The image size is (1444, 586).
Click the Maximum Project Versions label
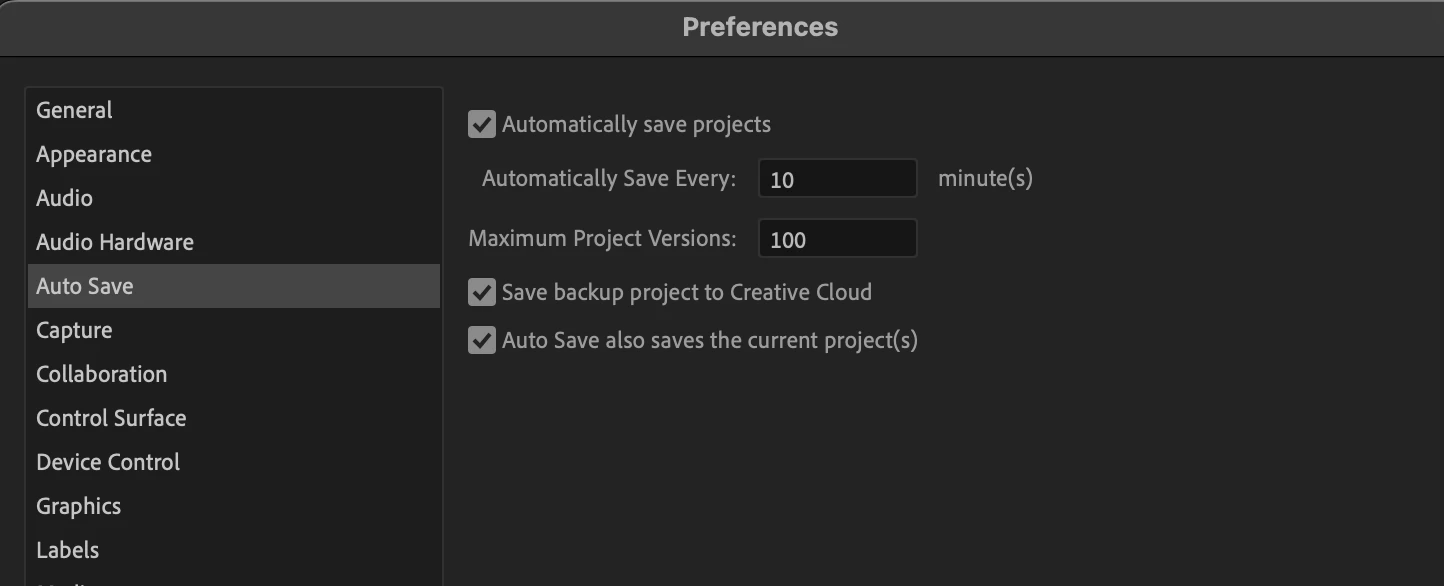coord(602,239)
